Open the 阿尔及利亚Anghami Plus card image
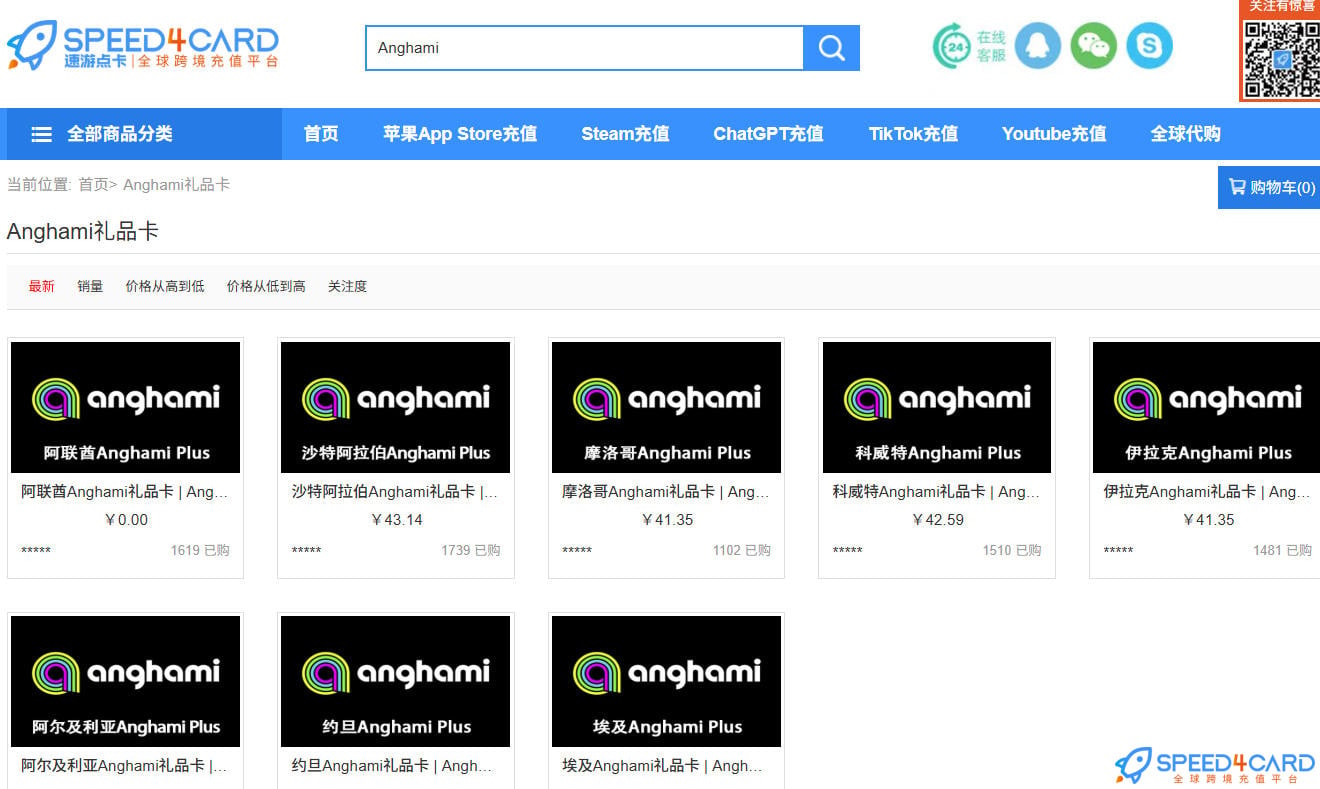Viewport: 1320px width, 789px height. click(125, 681)
